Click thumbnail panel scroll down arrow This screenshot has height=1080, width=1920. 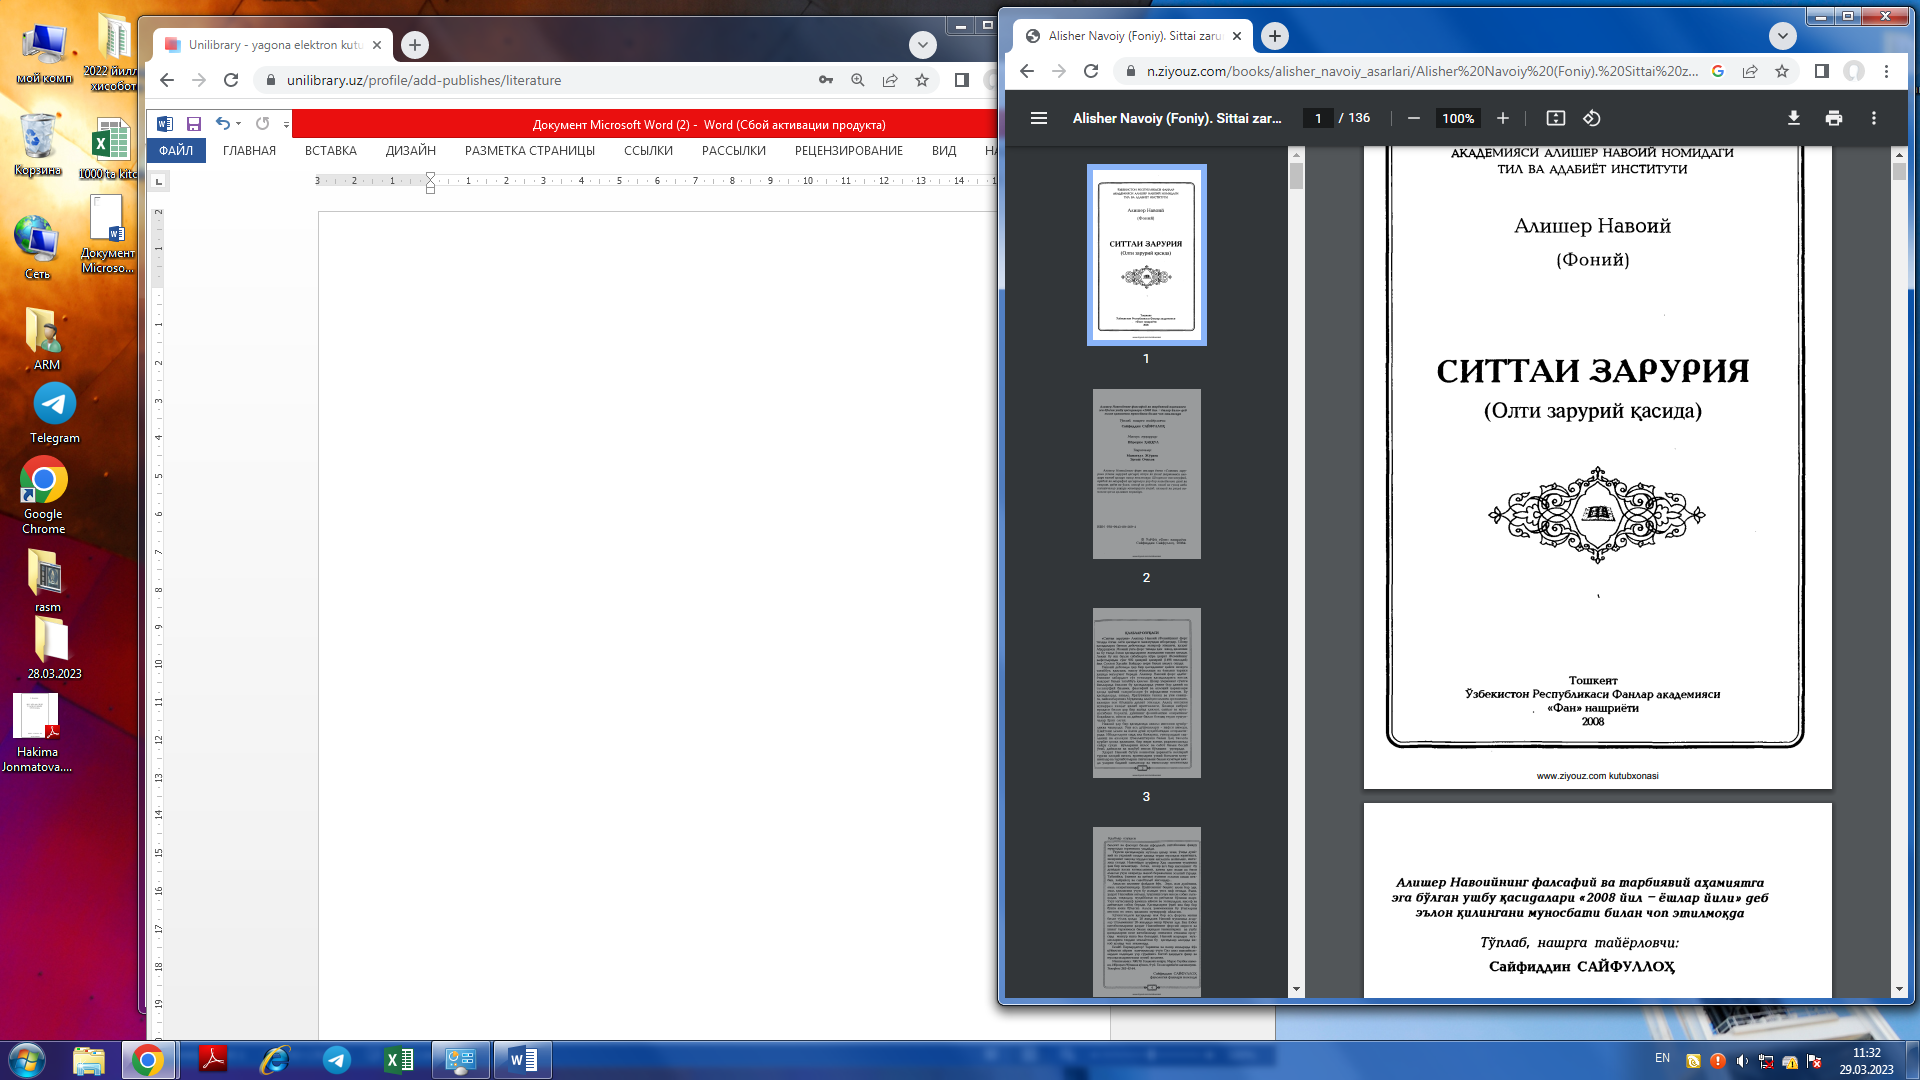tap(1296, 989)
